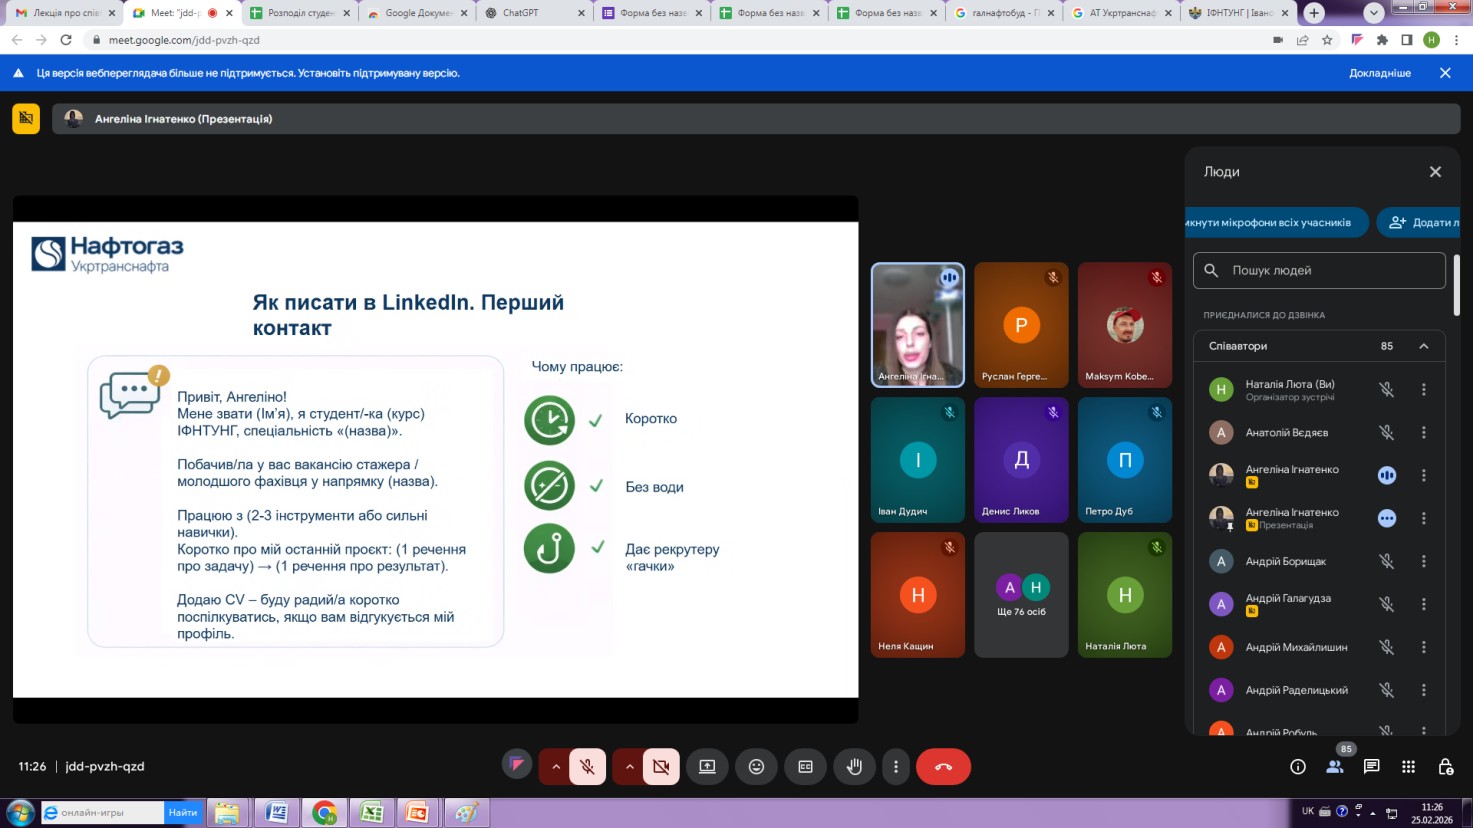Open Microsoft Word from the taskbar
The width and height of the screenshot is (1473, 828).
[277, 813]
